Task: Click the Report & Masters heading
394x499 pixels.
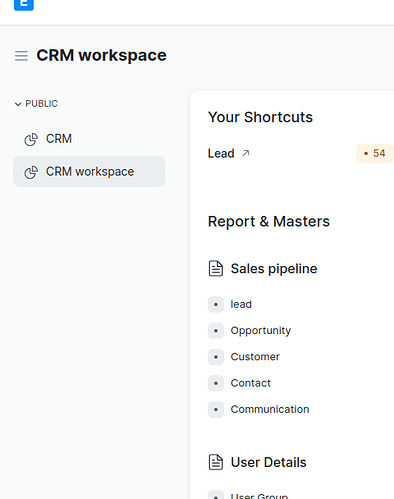Action: coord(269,221)
